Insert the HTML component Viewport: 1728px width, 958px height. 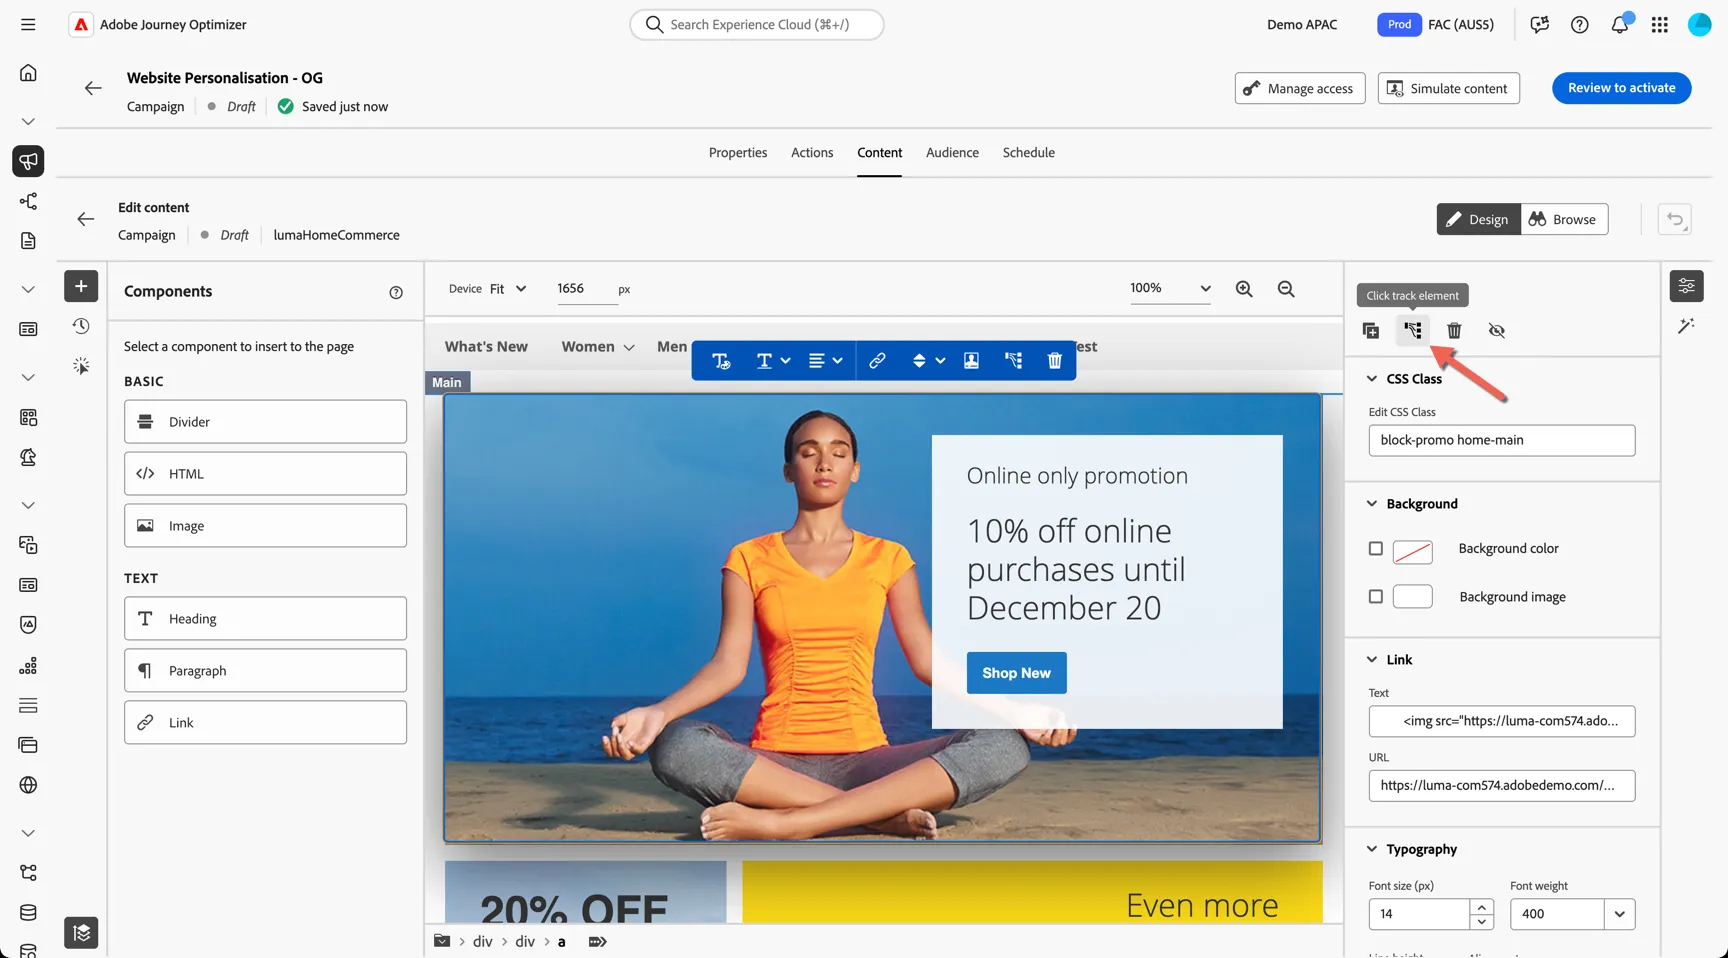(265, 474)
